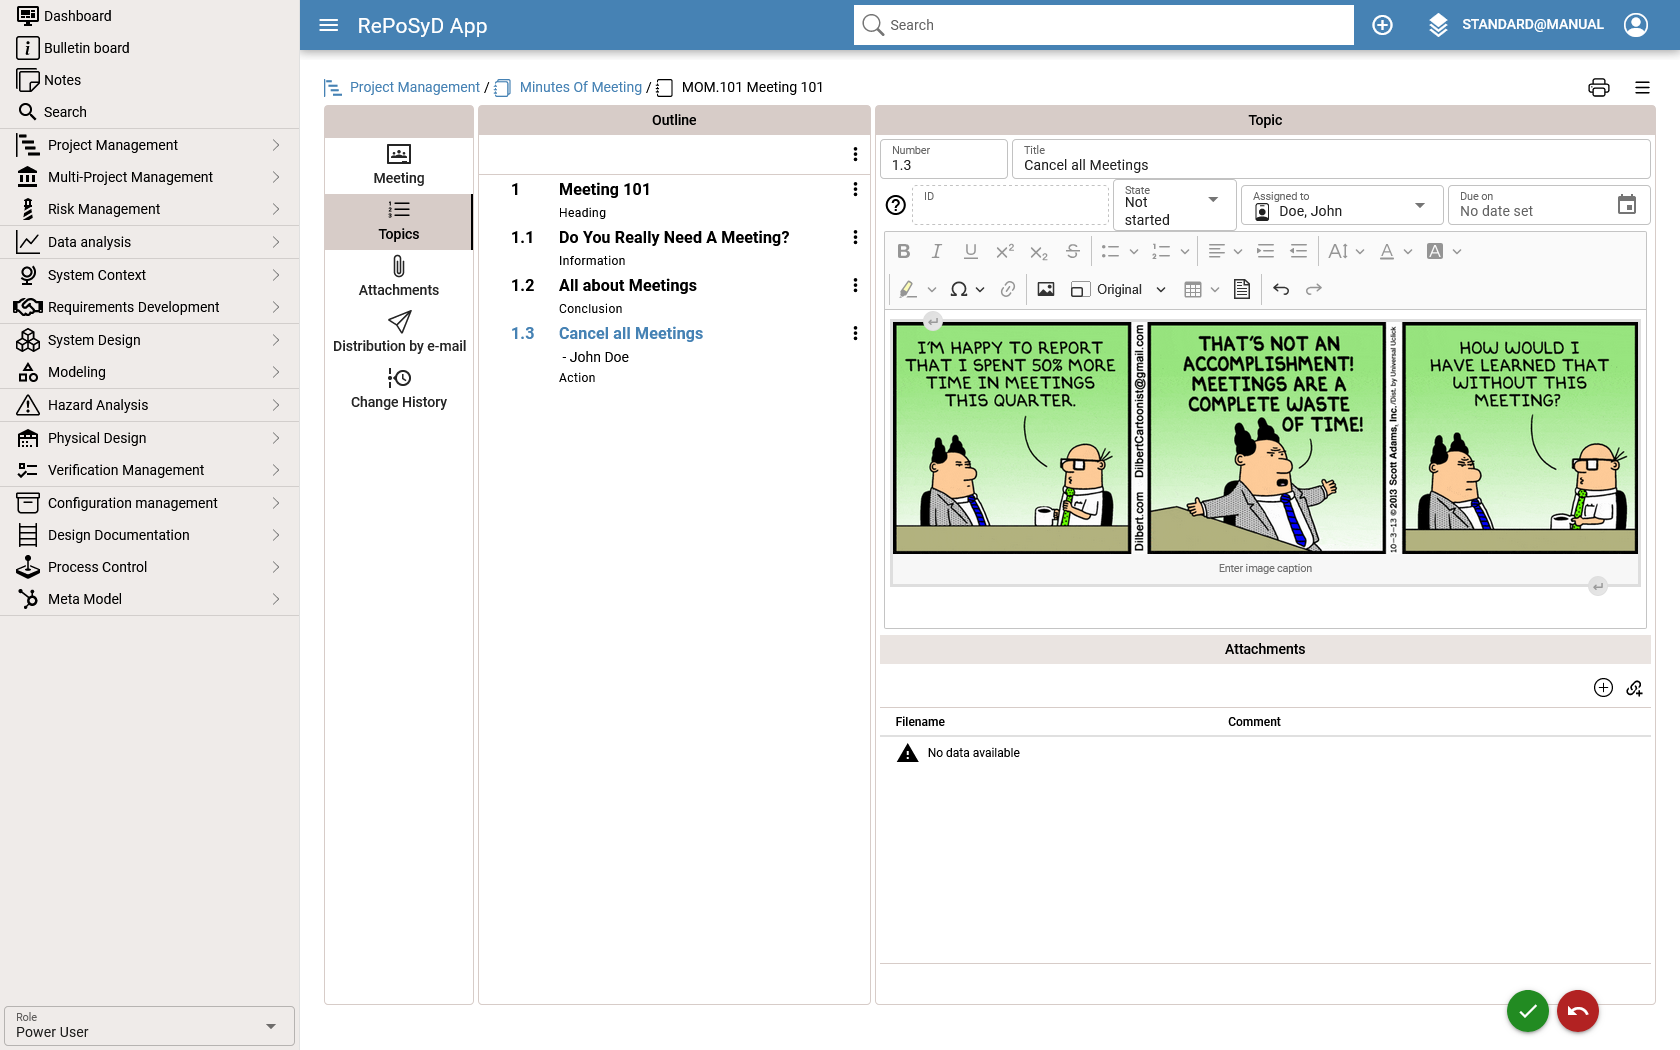The image size is (1680, 1050).
Task: Discard changes with red undo button
Action: coord(1578,1011)
